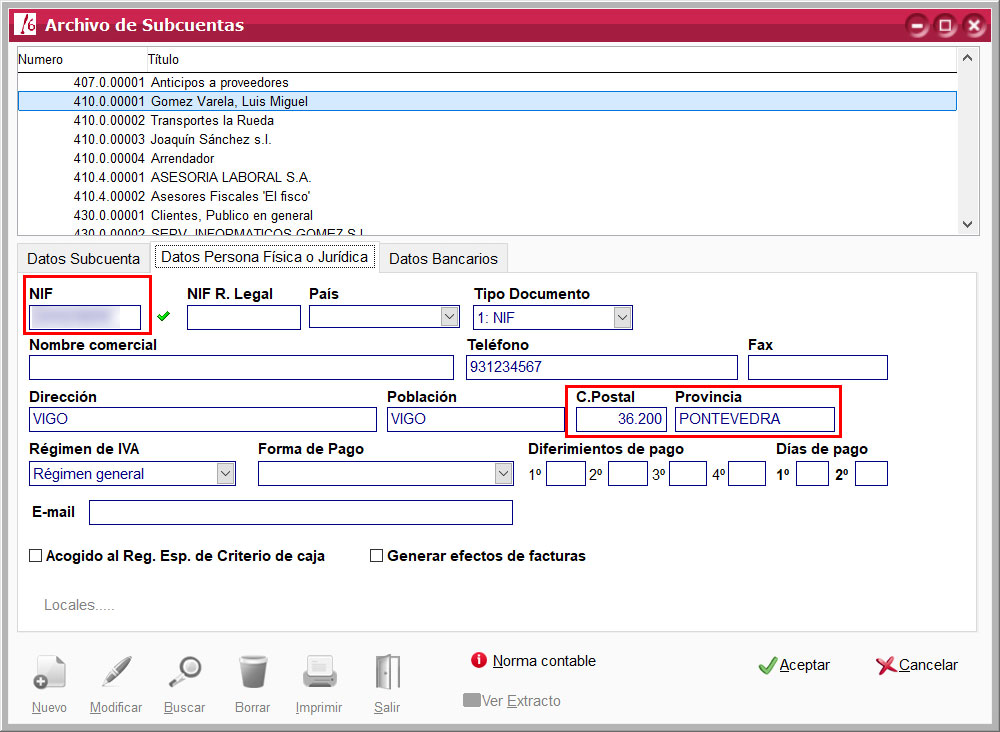This screenshot has height=732, width=1000.
Task: Open the Norma contable link
Action: [x=544, y=661]
